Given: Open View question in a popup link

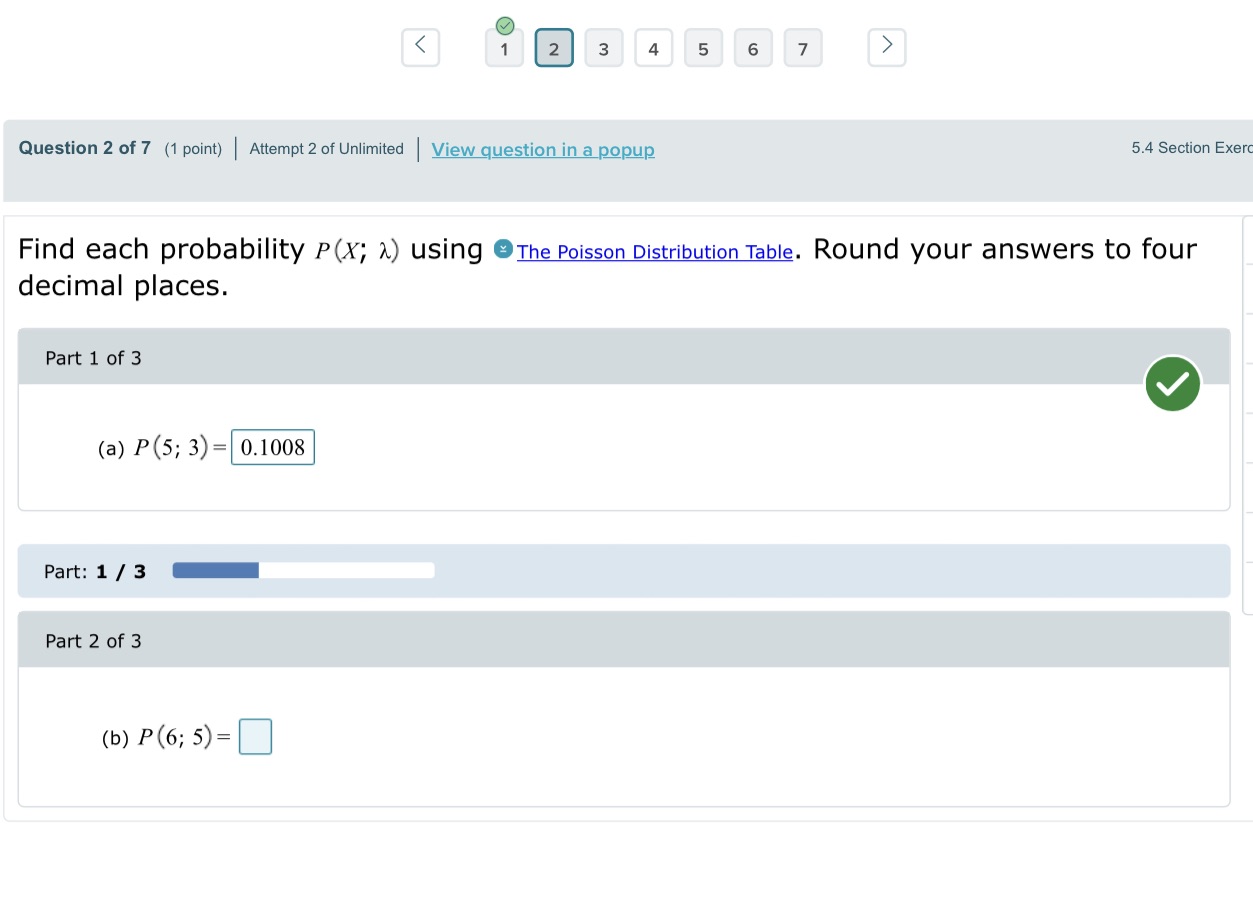Looking at the screenshot, I should [543, 150].
